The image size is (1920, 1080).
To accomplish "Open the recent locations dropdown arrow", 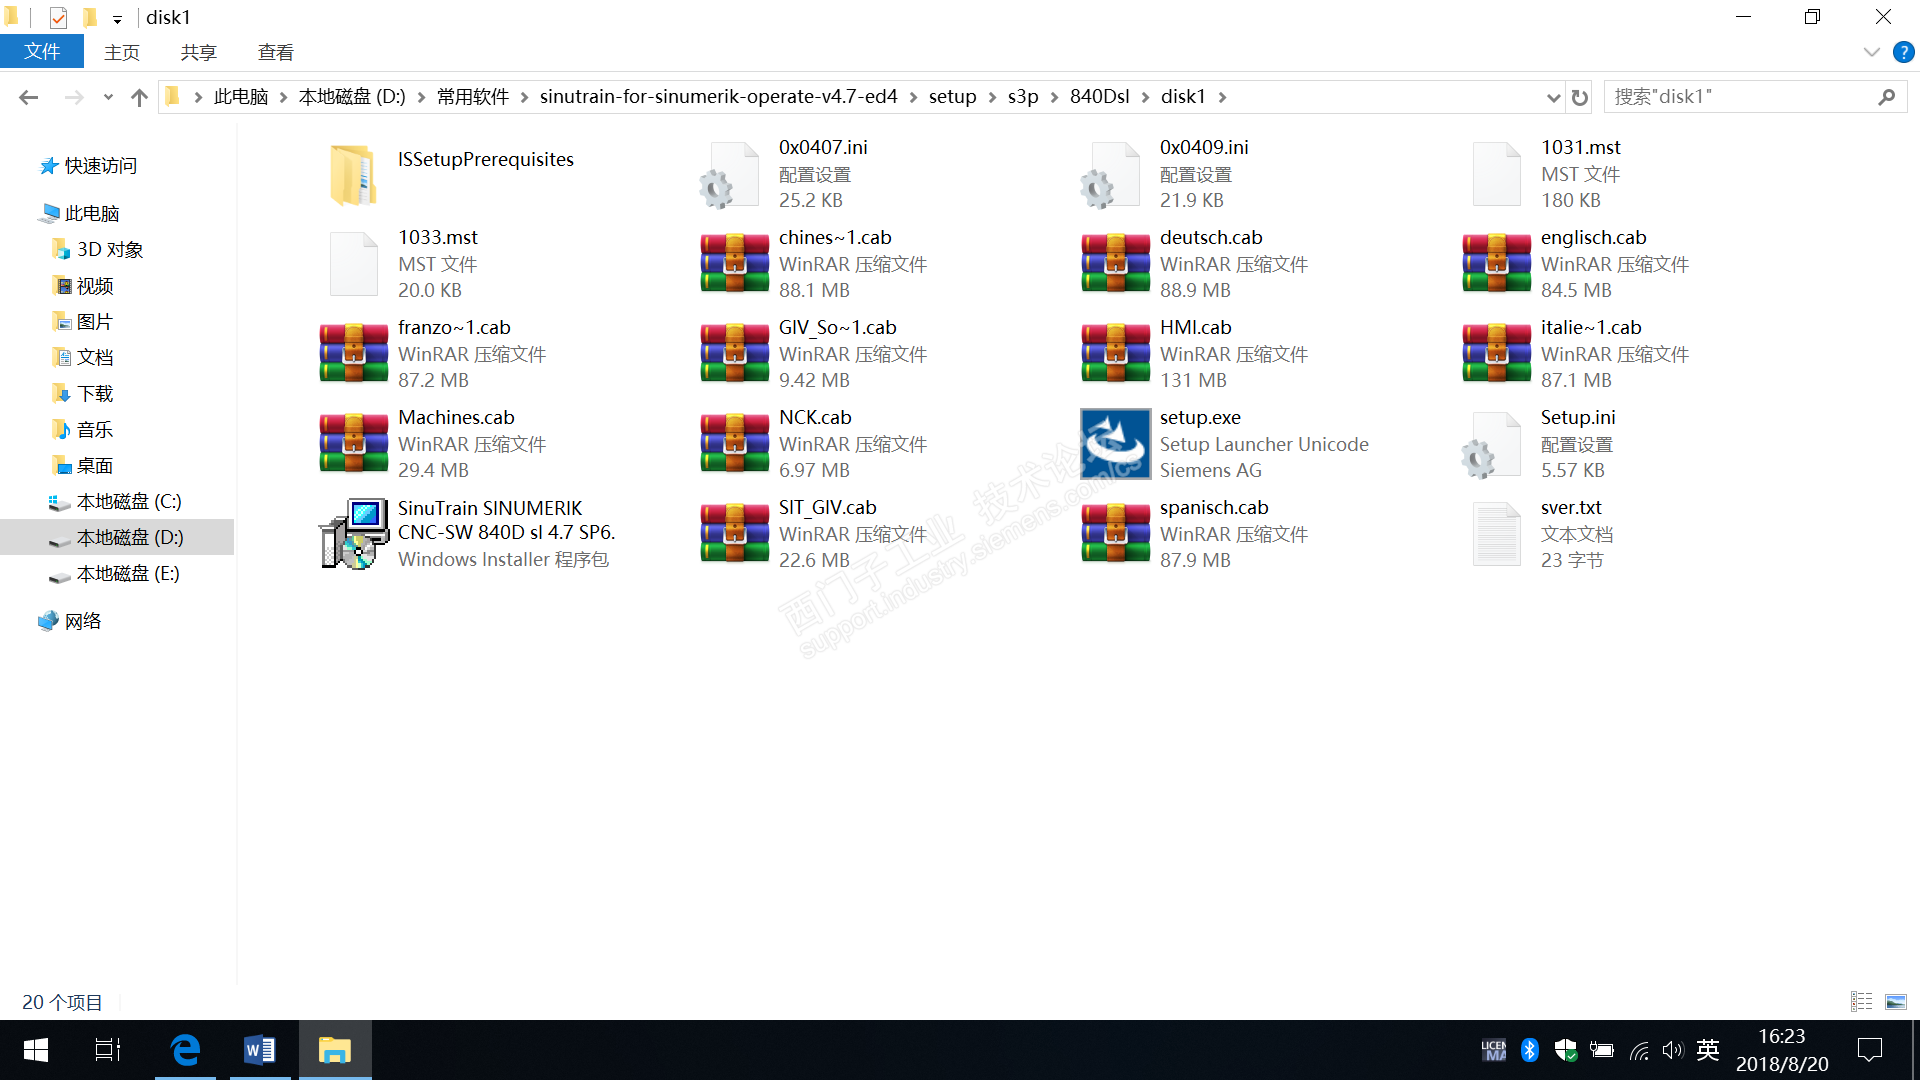I will (108, 97).
